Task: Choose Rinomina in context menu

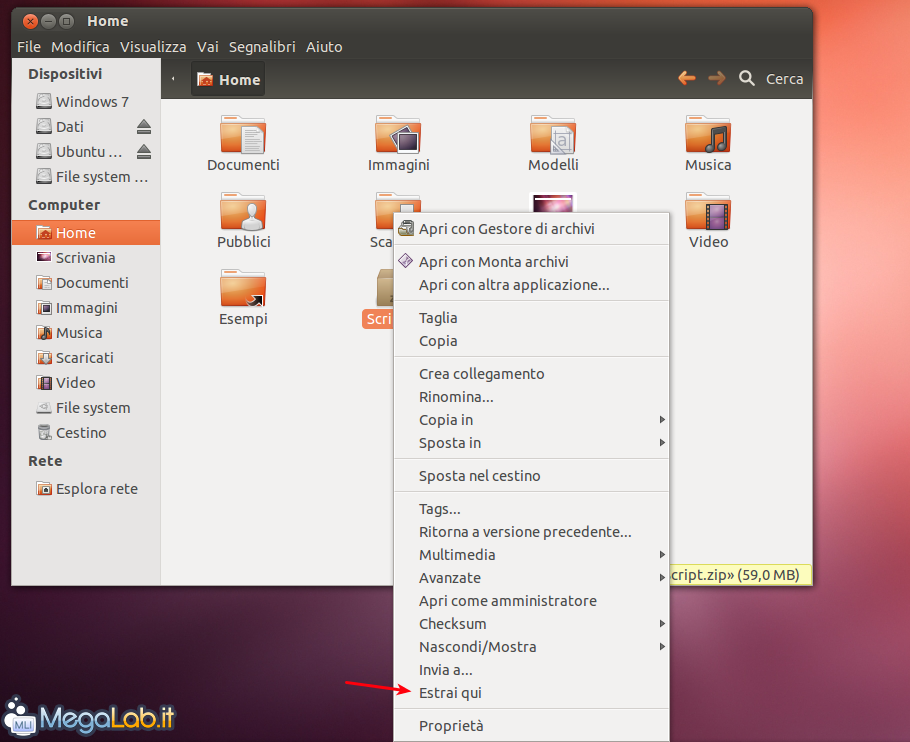Action: 532,397
